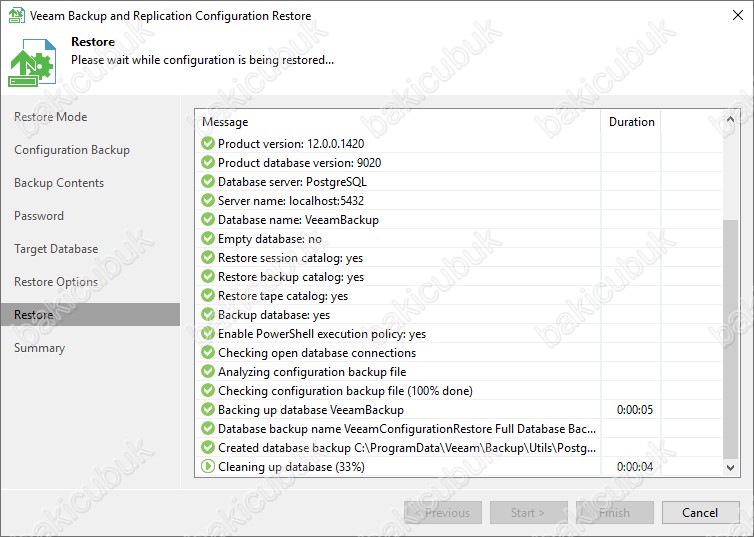Select the 'Restore session catalog: yes' text
754x537 pixels.
pyautogui.click(x=290, y=258)
